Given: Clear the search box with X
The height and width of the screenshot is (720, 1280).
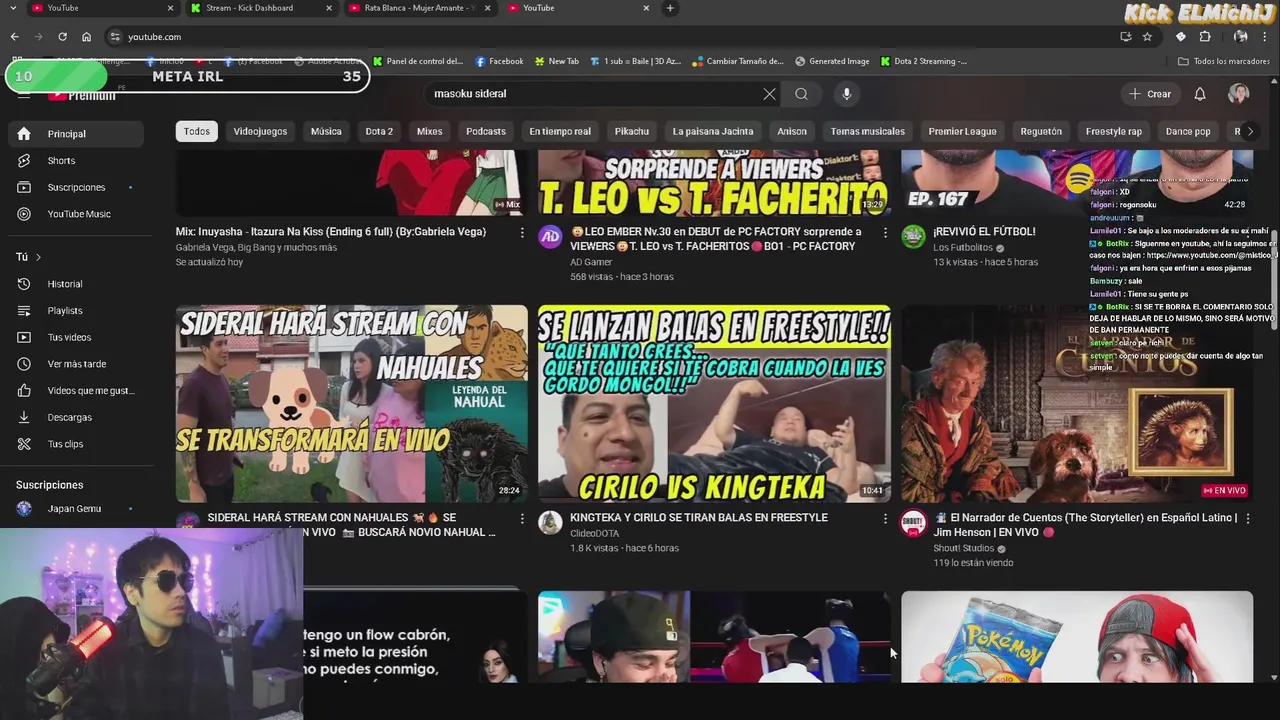Looking at the screenshot, I should [x=769, y=94].
